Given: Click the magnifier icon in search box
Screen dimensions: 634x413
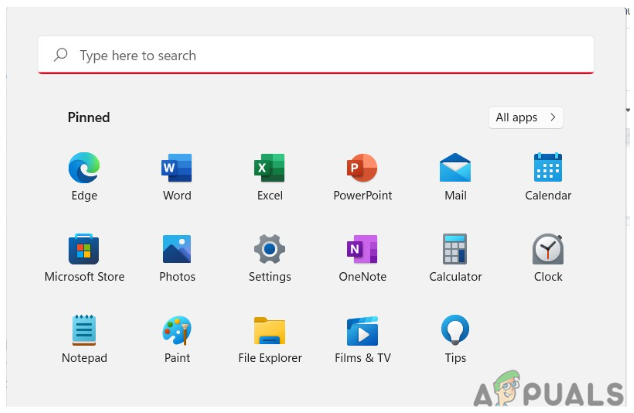Looking at the screenshot, I should click(61, 55).
